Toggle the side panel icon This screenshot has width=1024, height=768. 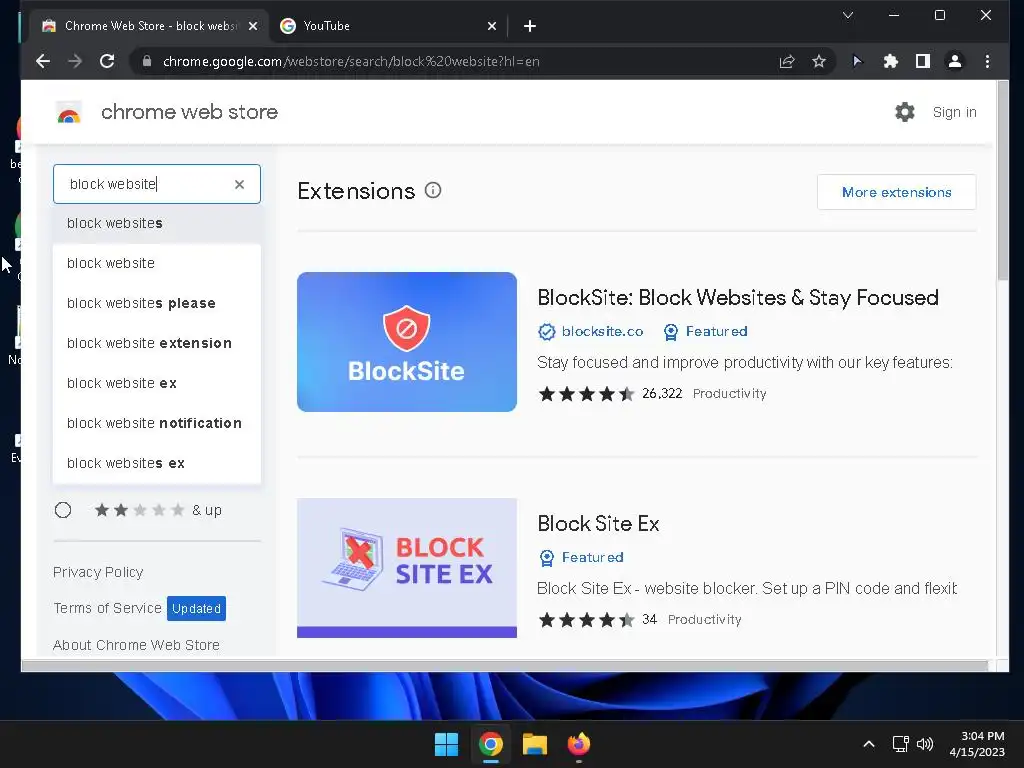tap(922, 61)
